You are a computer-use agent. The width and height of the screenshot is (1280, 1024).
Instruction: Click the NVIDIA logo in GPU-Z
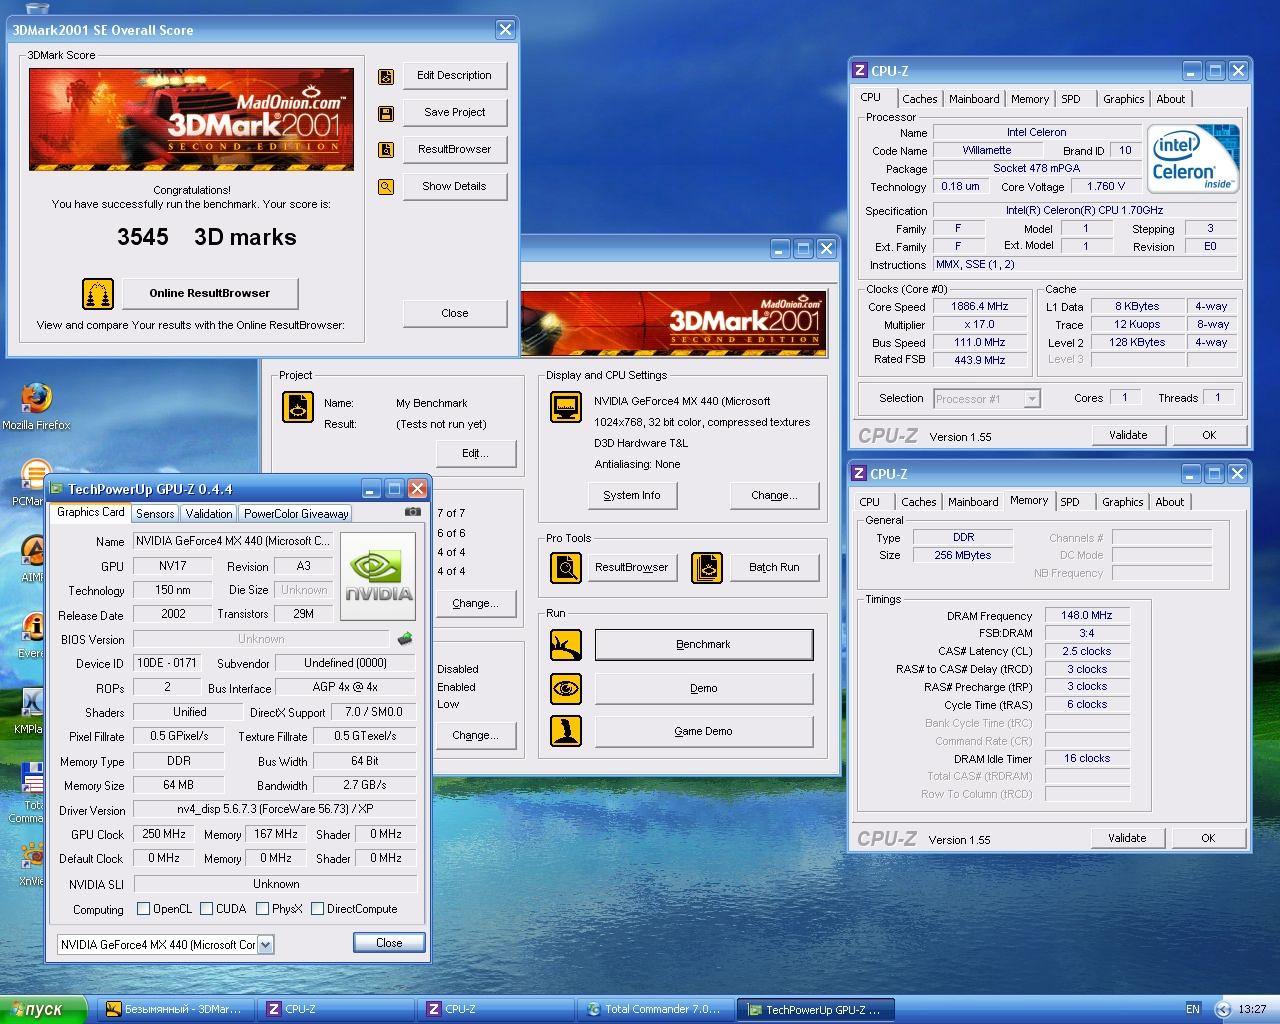[378, 576]
